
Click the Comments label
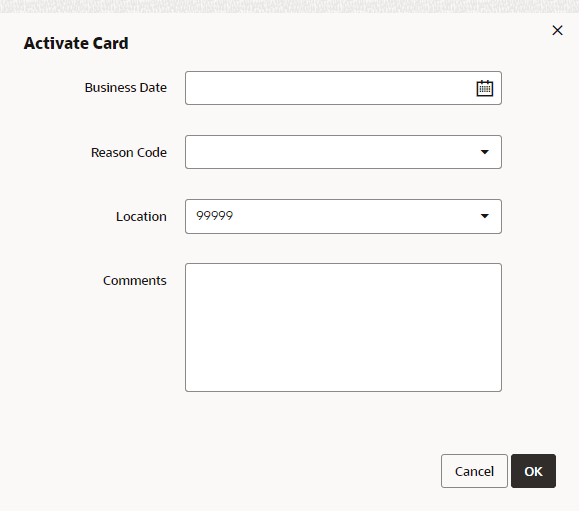pos(135,281)
